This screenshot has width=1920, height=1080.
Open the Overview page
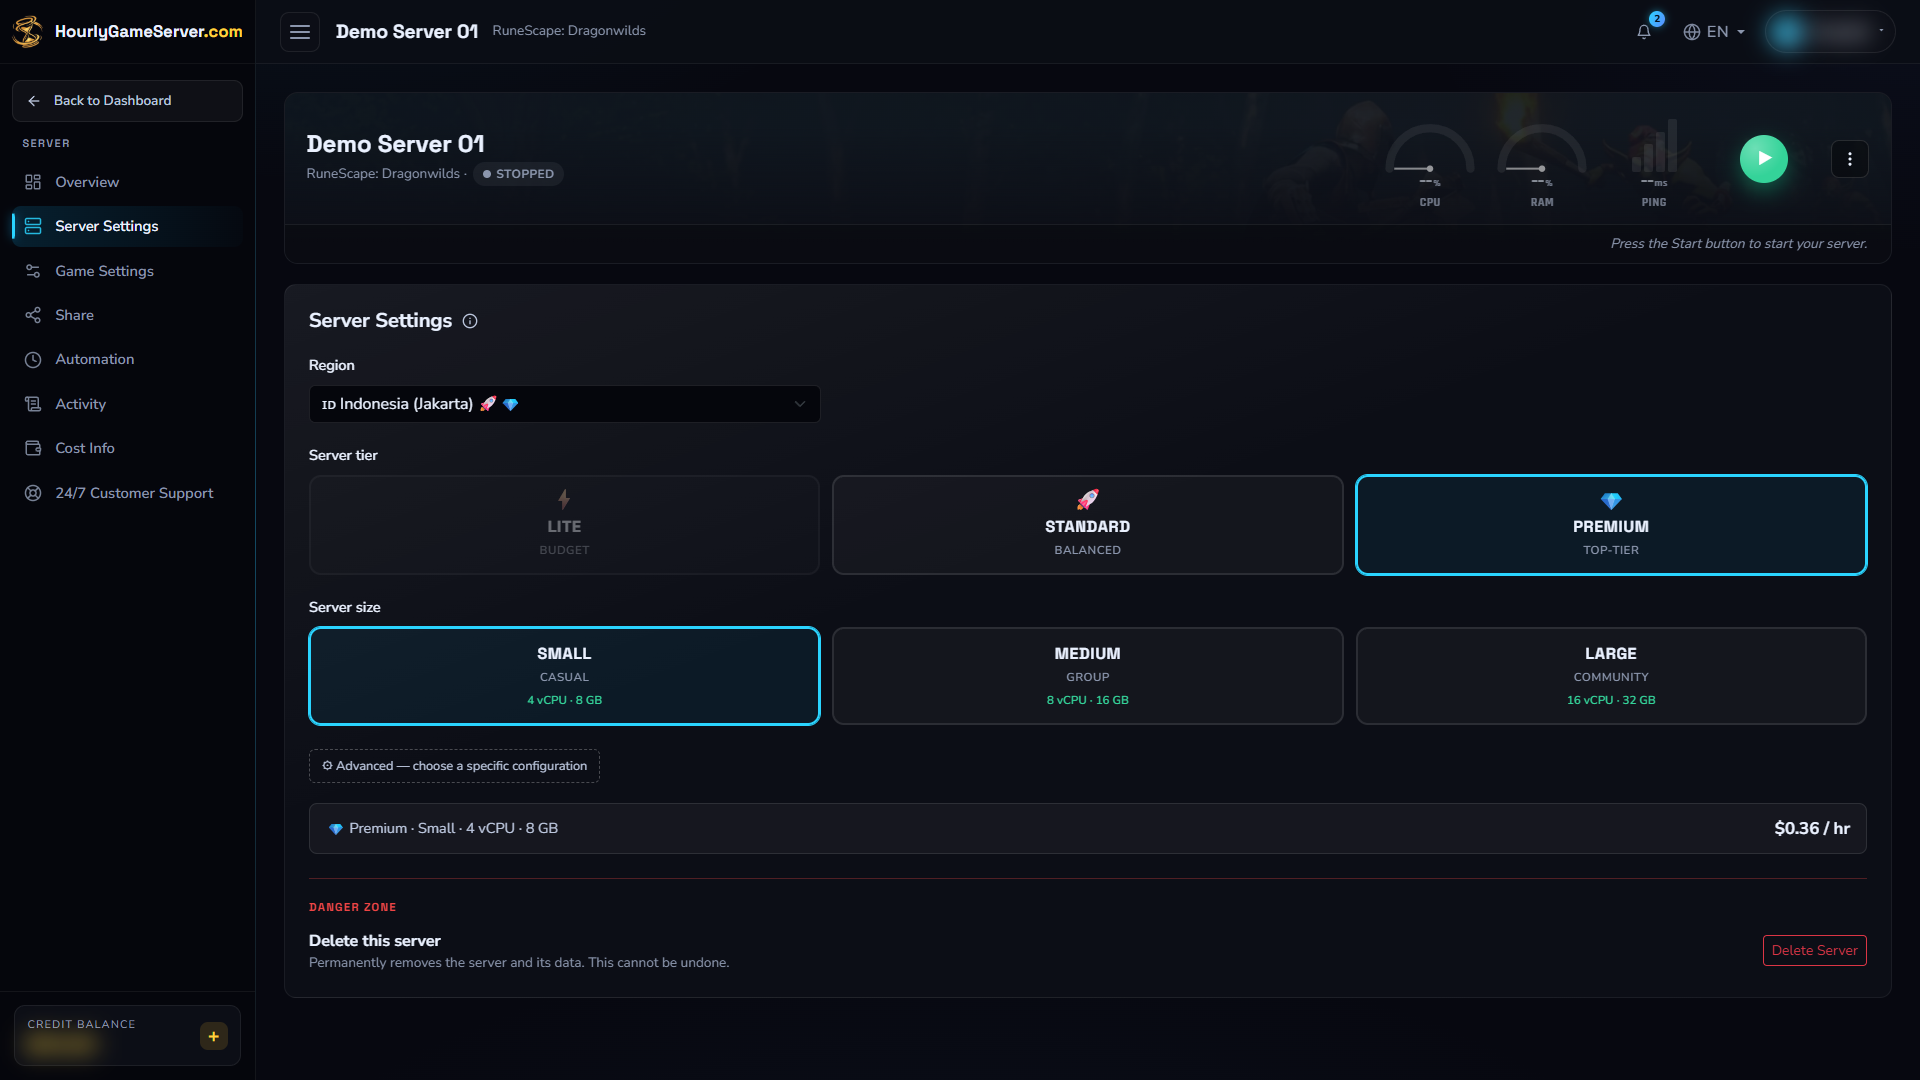pos(127,182)
